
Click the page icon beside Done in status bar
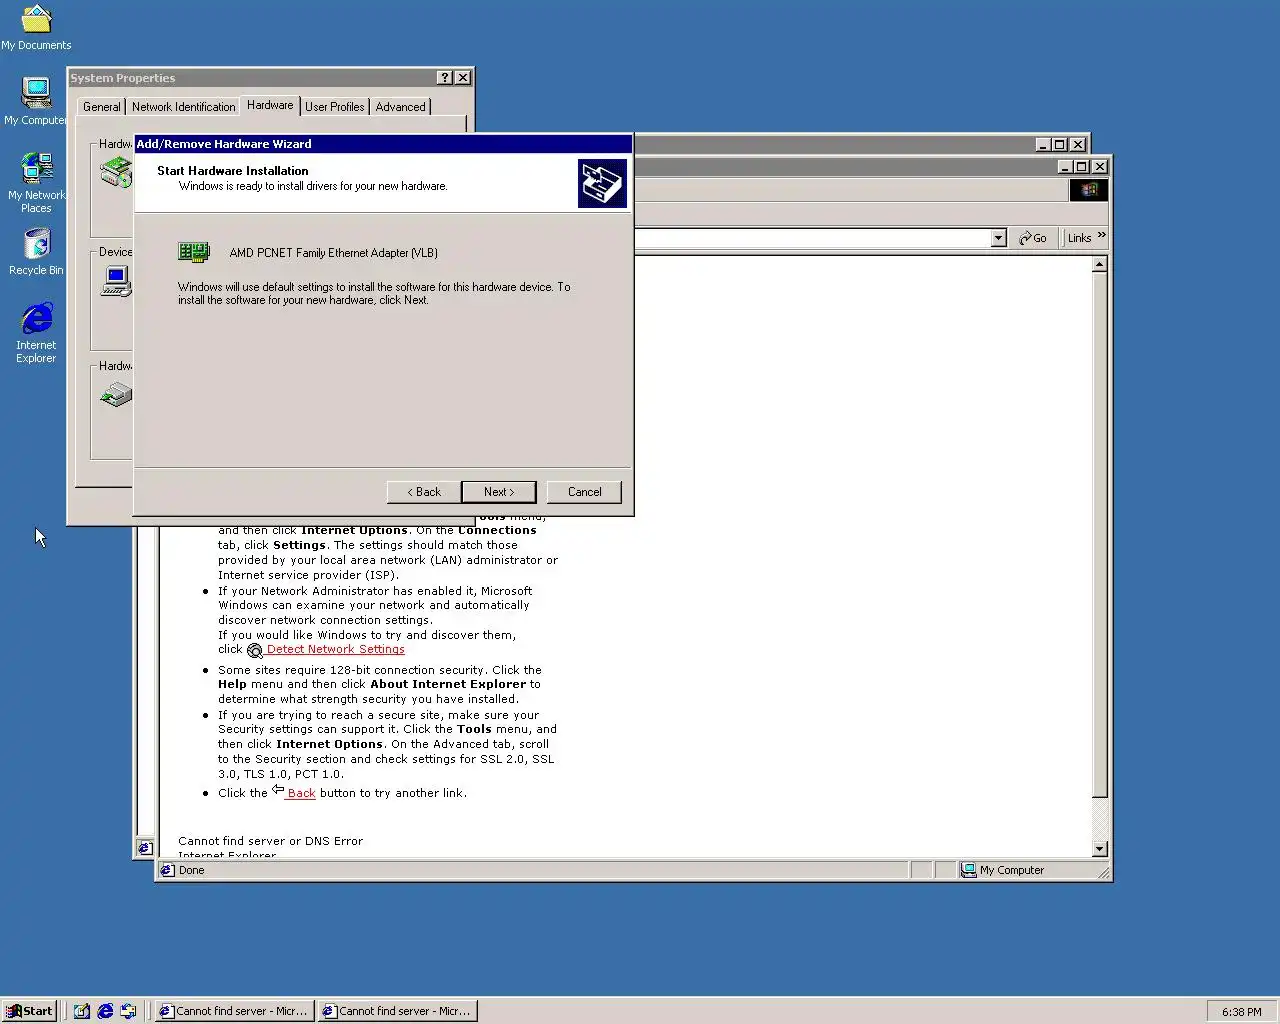pyautogui.click(x=168, y=870)
